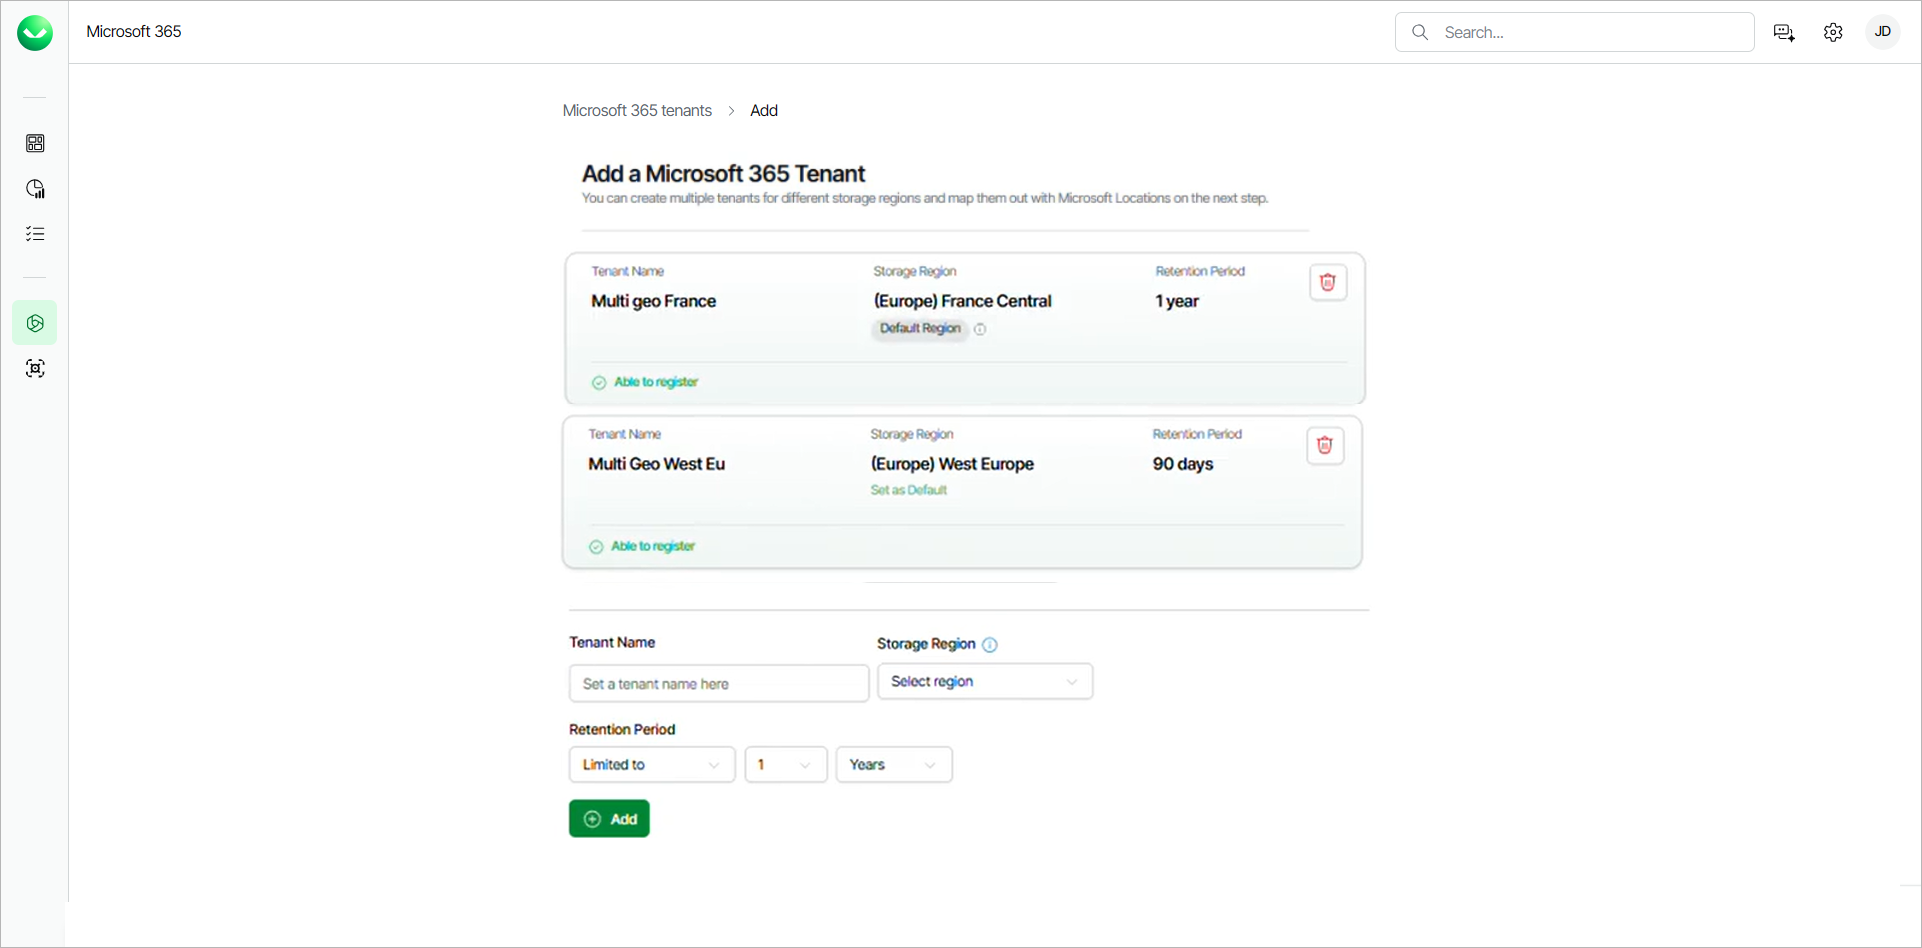Click the Add a Microsoft 365 Tenant heading

point(723,174)
